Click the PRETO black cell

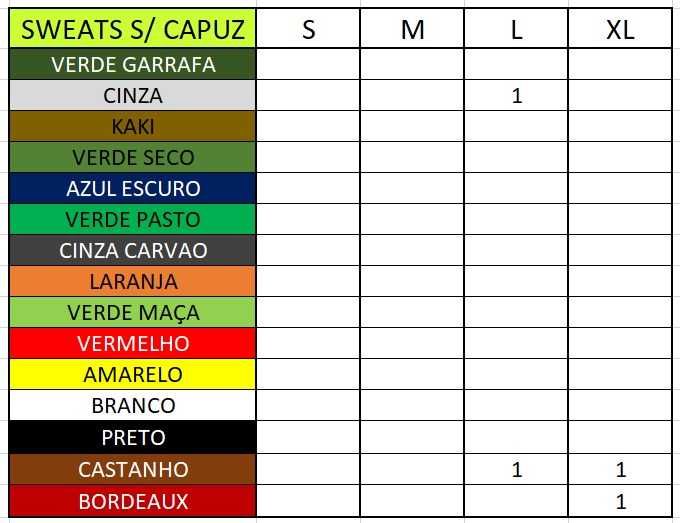pyautogui.click(x=133, y=437)
